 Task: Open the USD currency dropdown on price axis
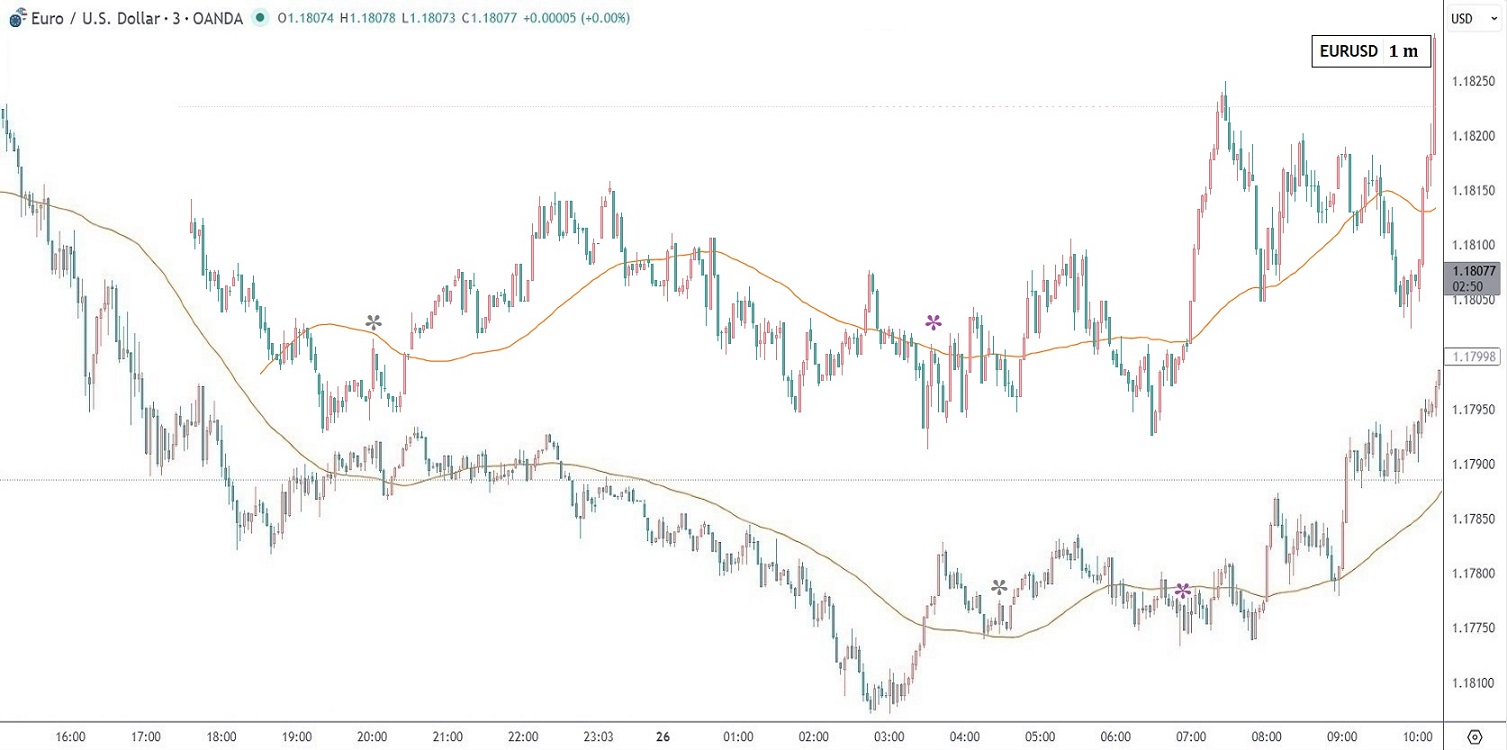coord(1475,18)
